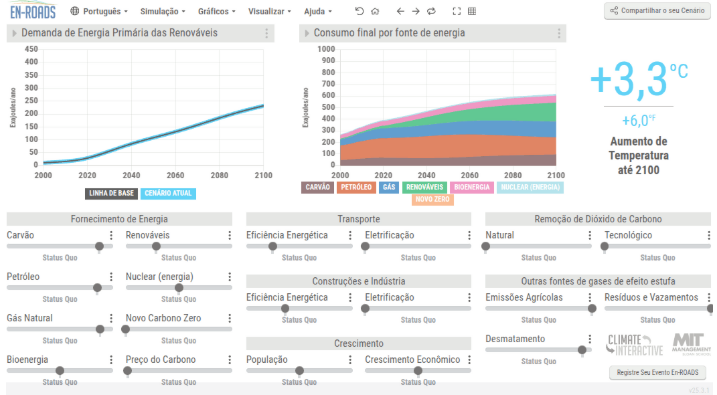Open kebab menu of left graph panel
The height and width of the screenshot is (395, 717).
point(267,33)
